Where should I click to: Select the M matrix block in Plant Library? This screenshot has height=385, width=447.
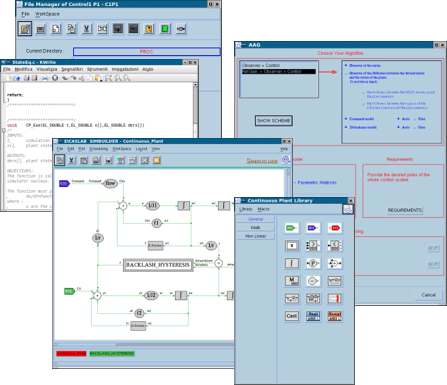(x=292, y=281)
